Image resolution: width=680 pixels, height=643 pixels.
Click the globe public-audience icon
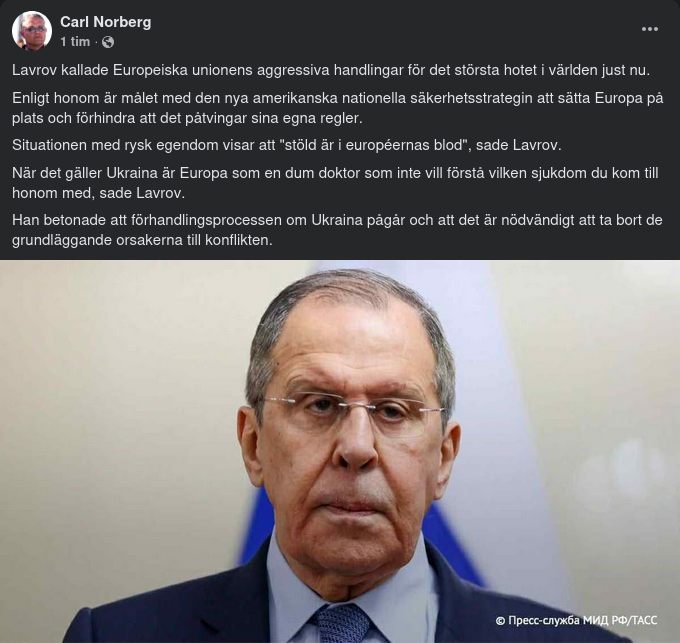pyautogui.click(x=108, y=42)
